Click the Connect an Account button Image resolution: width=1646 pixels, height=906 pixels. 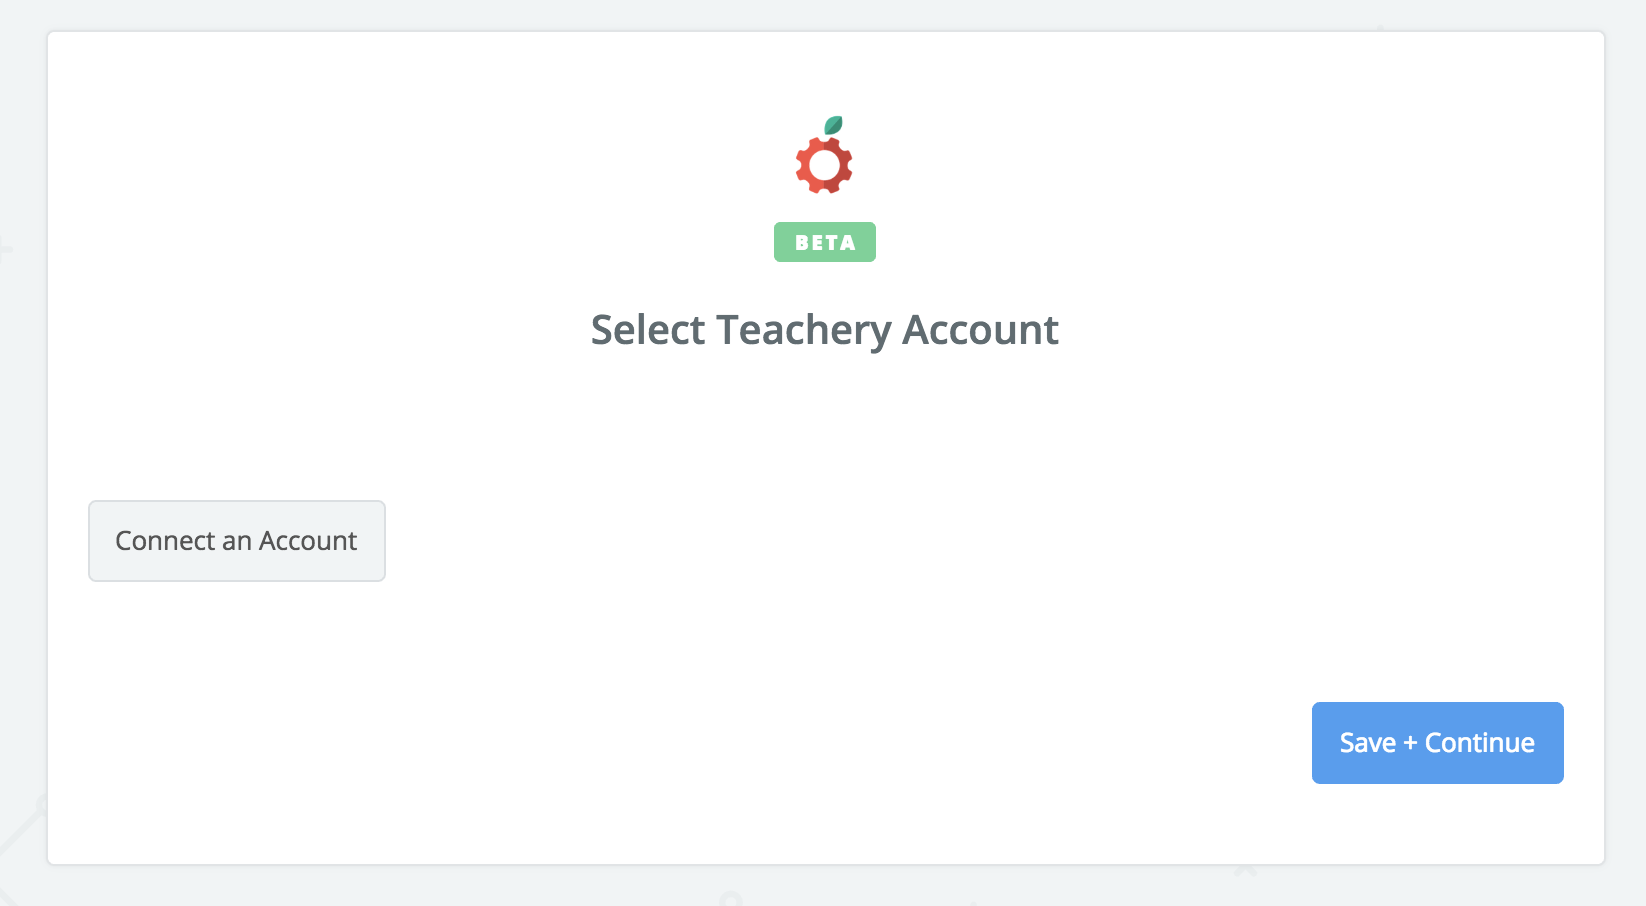[x=237, y=541]
